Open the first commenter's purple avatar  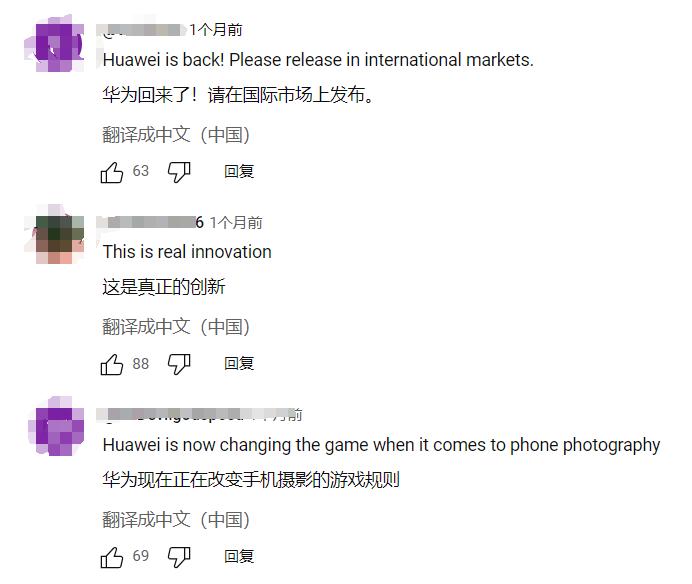pos(54,44)
